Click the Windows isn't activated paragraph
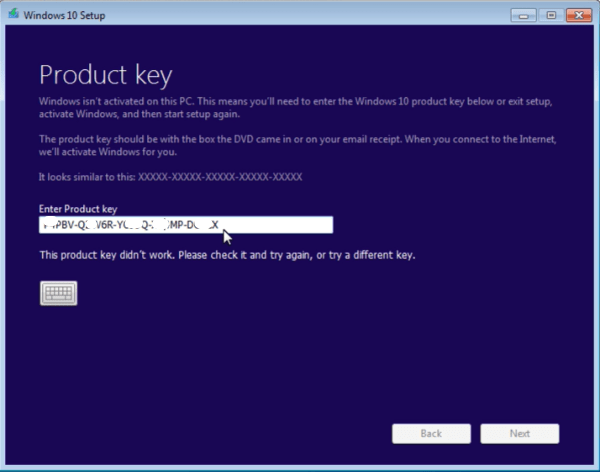600x472 pixels. [x=295, y=108]
